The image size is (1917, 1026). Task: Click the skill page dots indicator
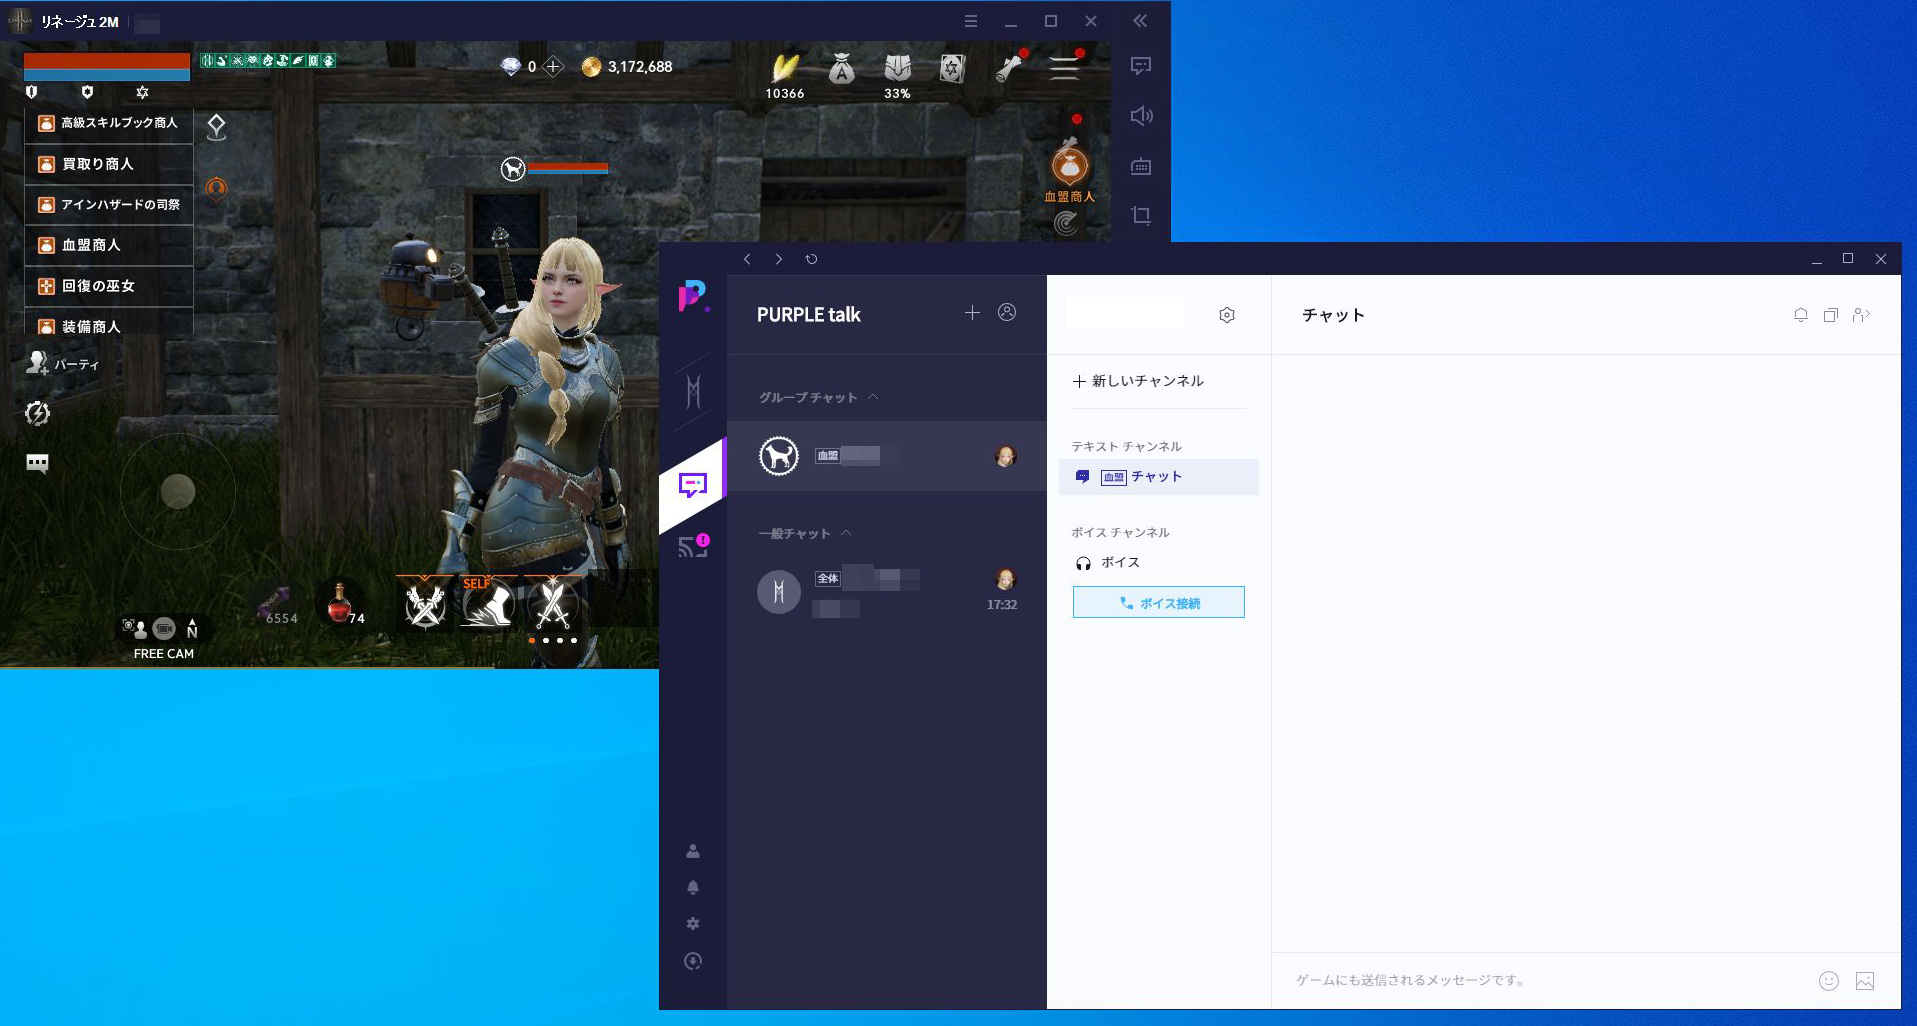553,640
